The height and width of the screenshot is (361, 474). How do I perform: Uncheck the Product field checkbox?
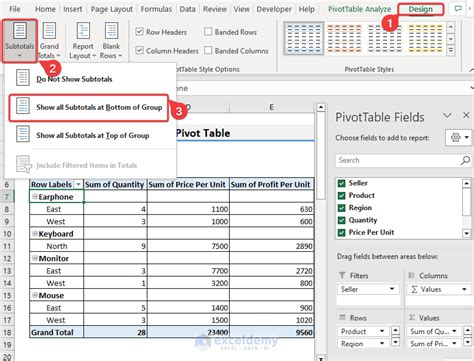coord(341,195)
